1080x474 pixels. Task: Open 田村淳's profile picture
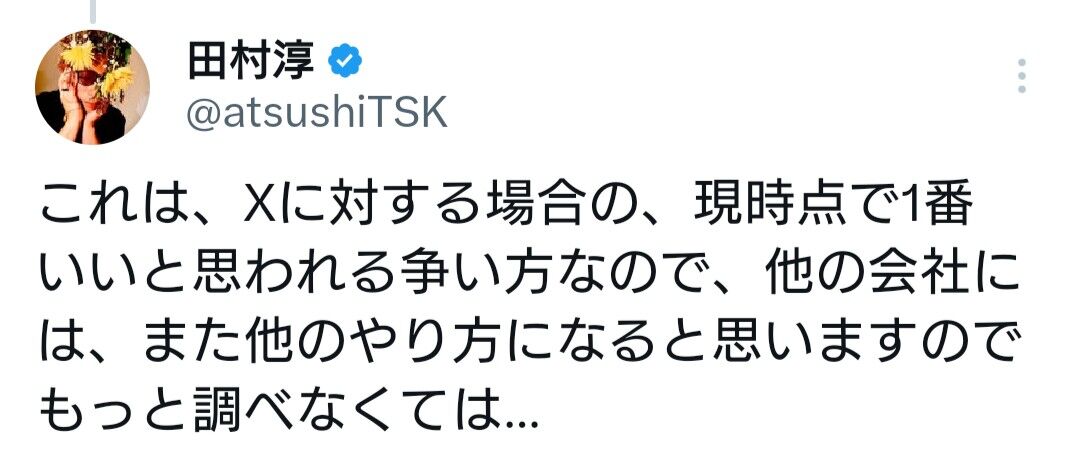[x=92, y=87]
